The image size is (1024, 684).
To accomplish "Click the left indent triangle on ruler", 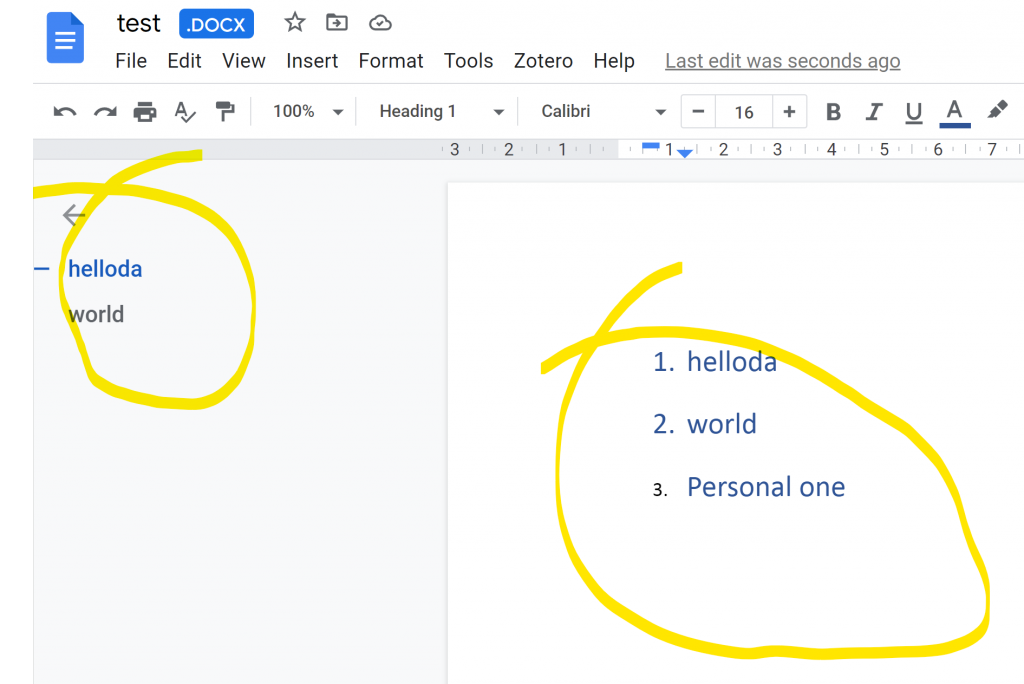I will [684, 153].
